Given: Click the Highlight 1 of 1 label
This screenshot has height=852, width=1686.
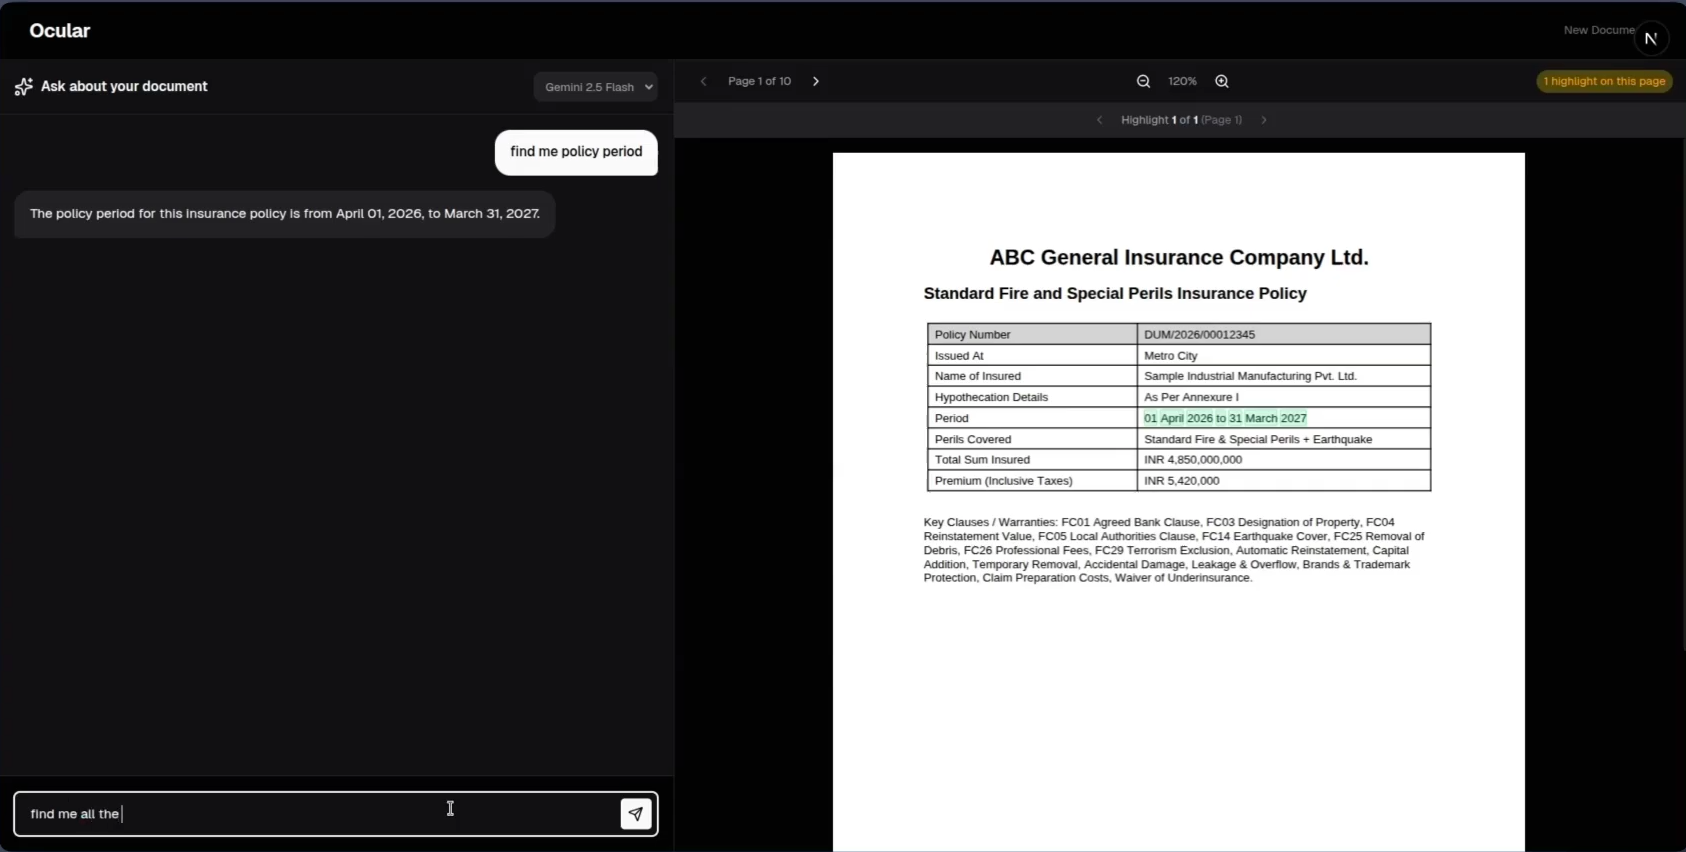Looking at the screenshot, I should (1181, 120).
